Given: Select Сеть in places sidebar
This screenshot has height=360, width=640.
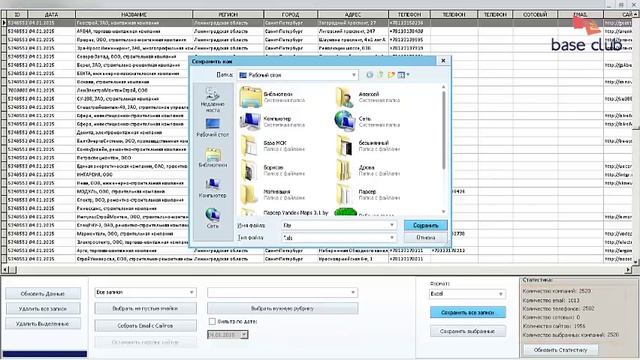Looking at the screenshot, I should (x=213, y=218).
